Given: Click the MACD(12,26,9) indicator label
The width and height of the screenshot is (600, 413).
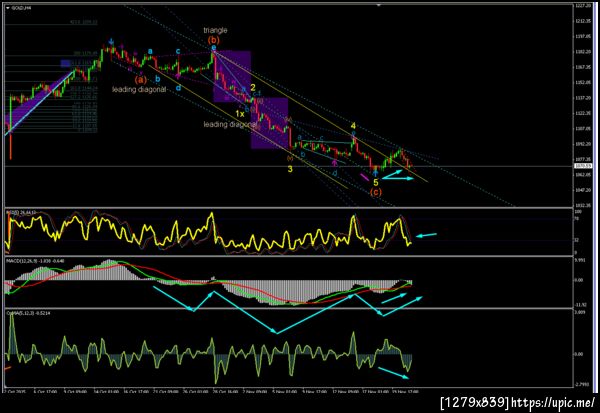Looking at the screenshot, I should point(35,261).
